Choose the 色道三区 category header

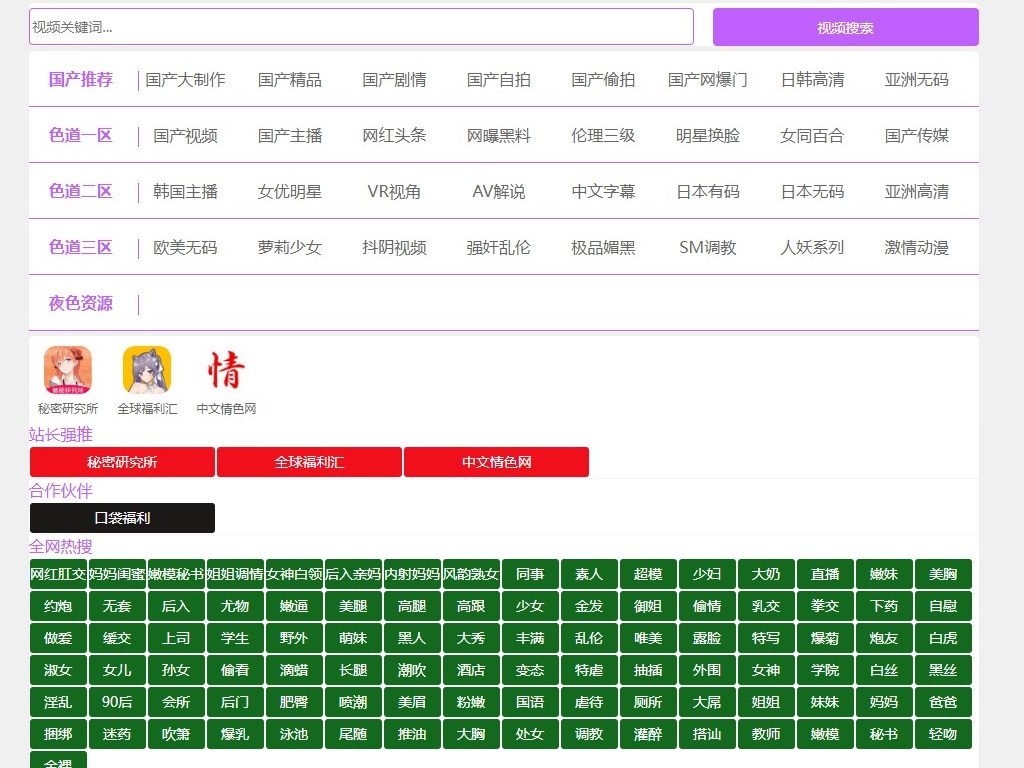[x=81, y=247]
